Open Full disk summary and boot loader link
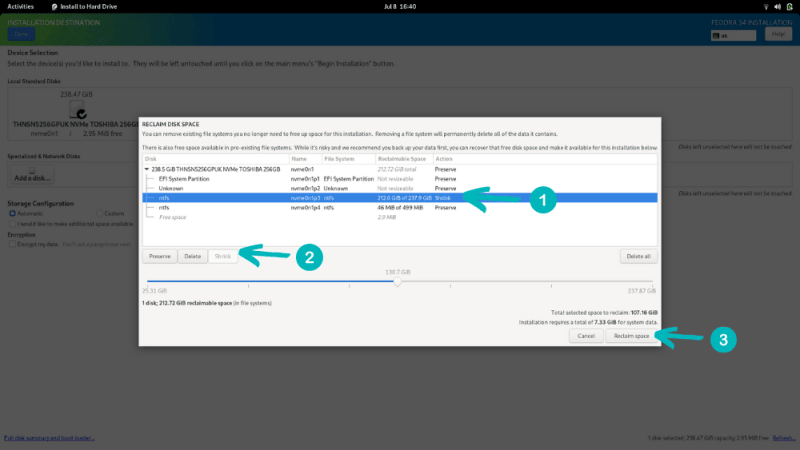The image size is (800, 450). [x=49, y=438]
